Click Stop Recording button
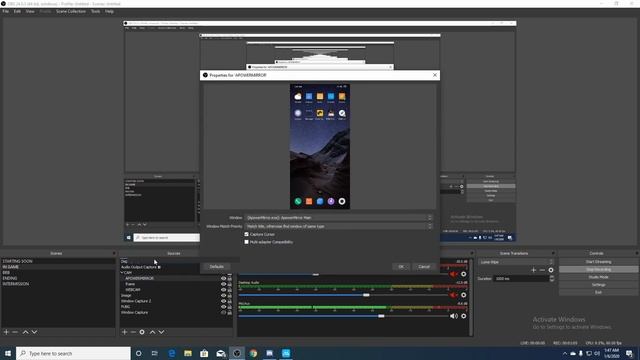The width and height of the screenshot is (640, 360). [x=598, y=270]
